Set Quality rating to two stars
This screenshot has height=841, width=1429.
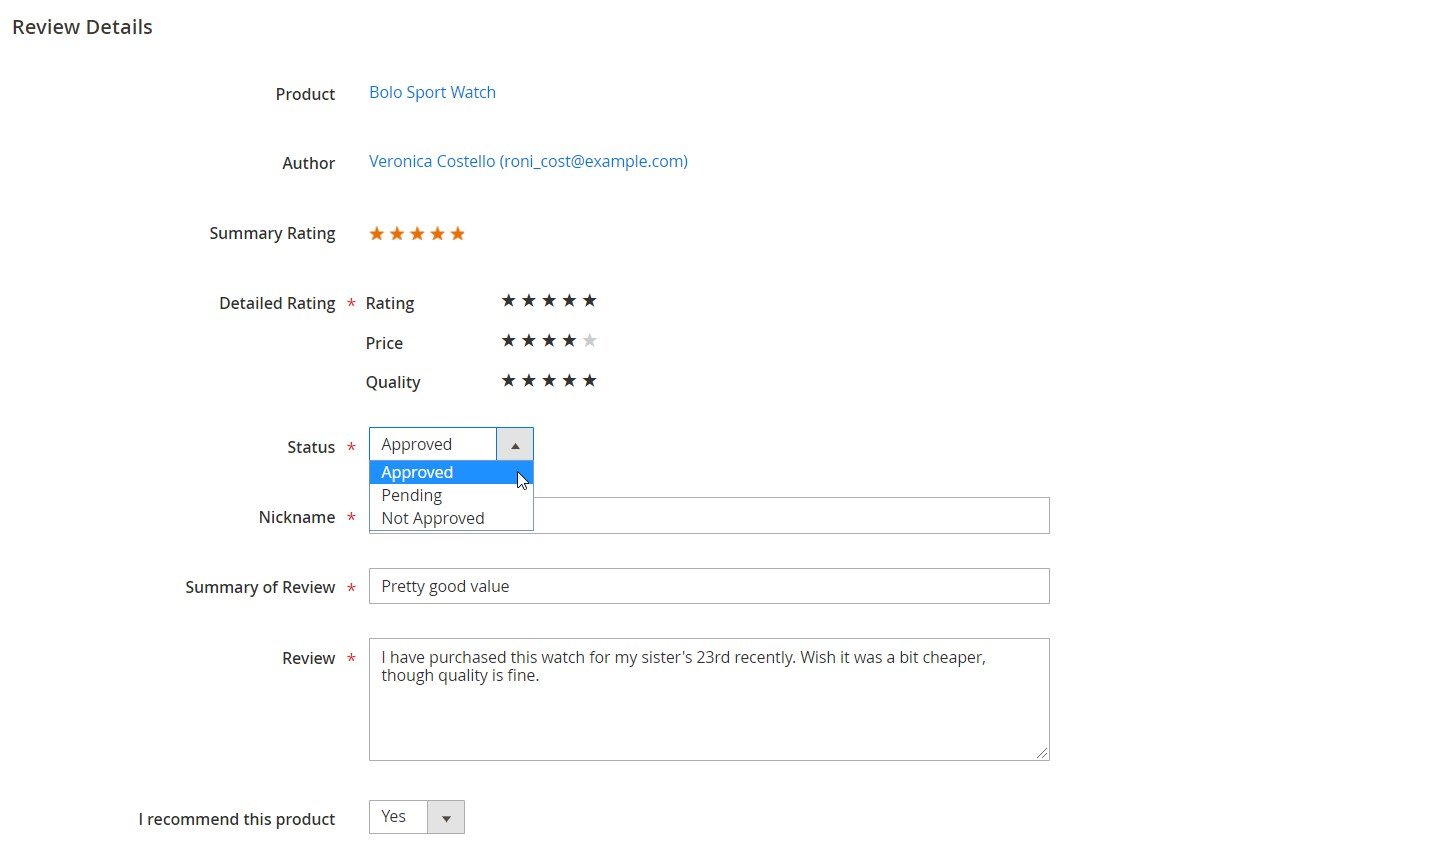pos(529,380)
